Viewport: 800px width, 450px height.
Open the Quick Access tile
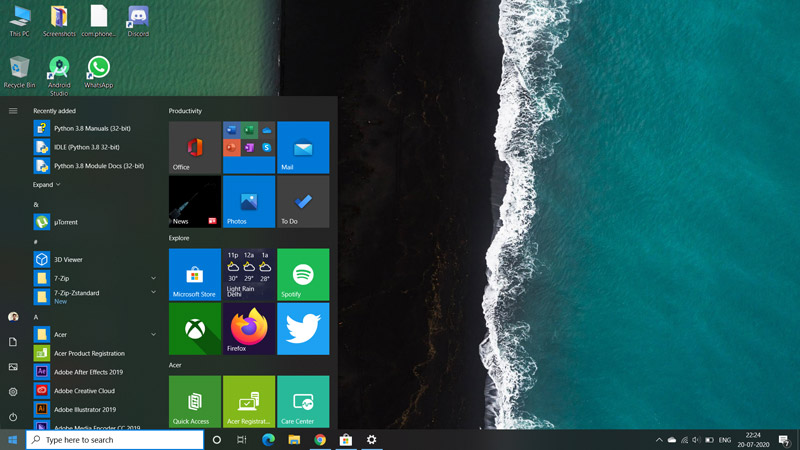pos(195,402)
